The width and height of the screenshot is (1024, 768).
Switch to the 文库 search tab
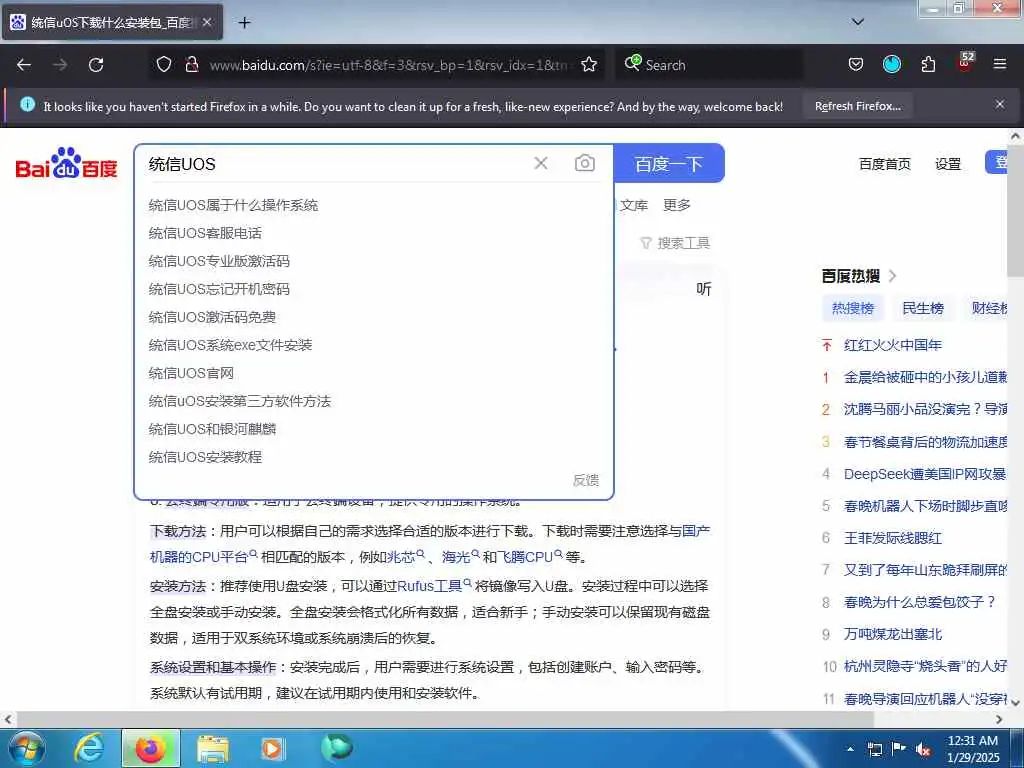[x=633, y=205]
